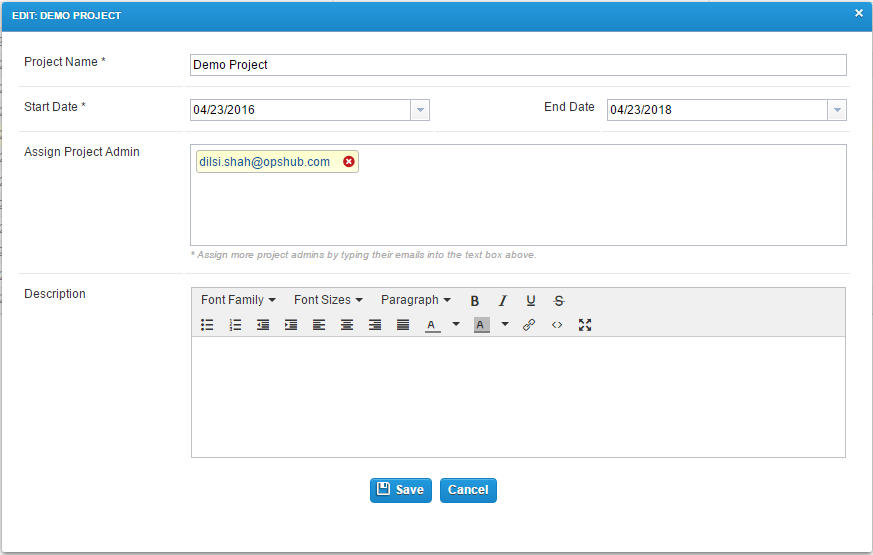Cancel editing the project
This screenshot has height=555, width=873.
pos(468,490)
